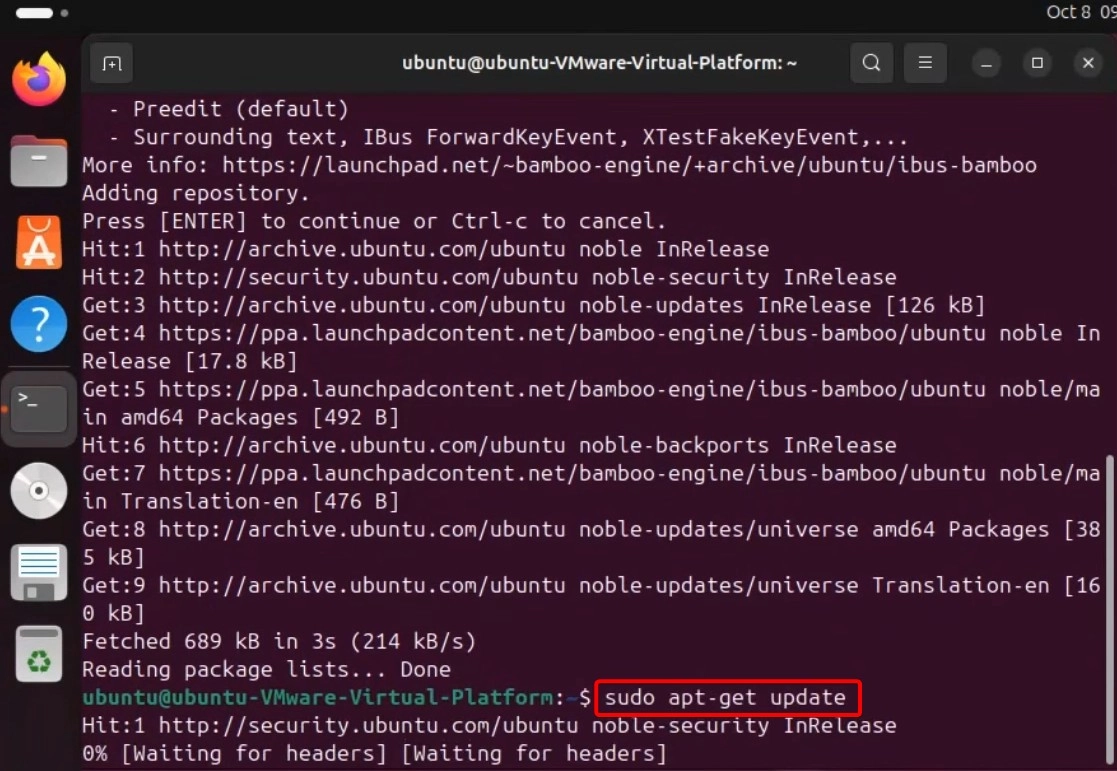Click 'Fetched 689 kB in 3s' line

pos(279,641)
